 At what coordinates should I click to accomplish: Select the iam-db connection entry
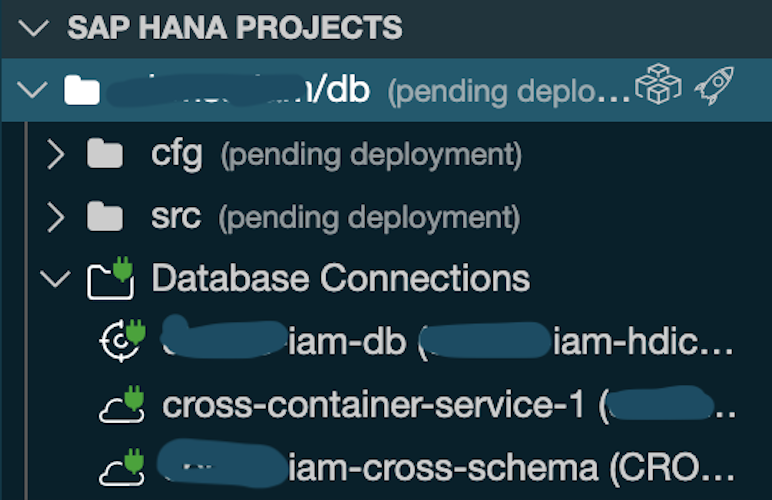[447, 340]
